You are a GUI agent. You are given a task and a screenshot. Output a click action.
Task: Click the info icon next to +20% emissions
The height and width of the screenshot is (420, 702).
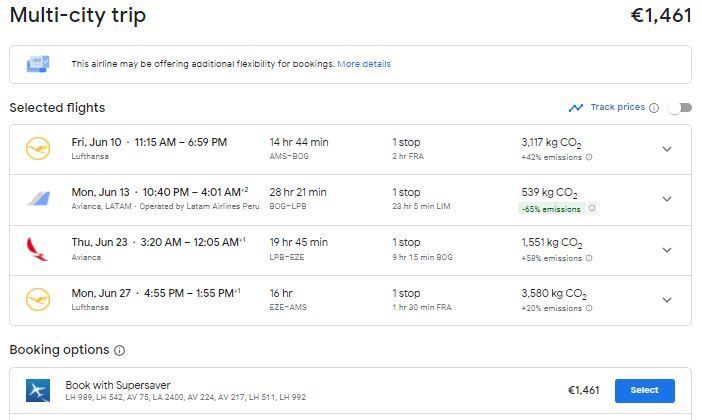(x=588, y=307)
